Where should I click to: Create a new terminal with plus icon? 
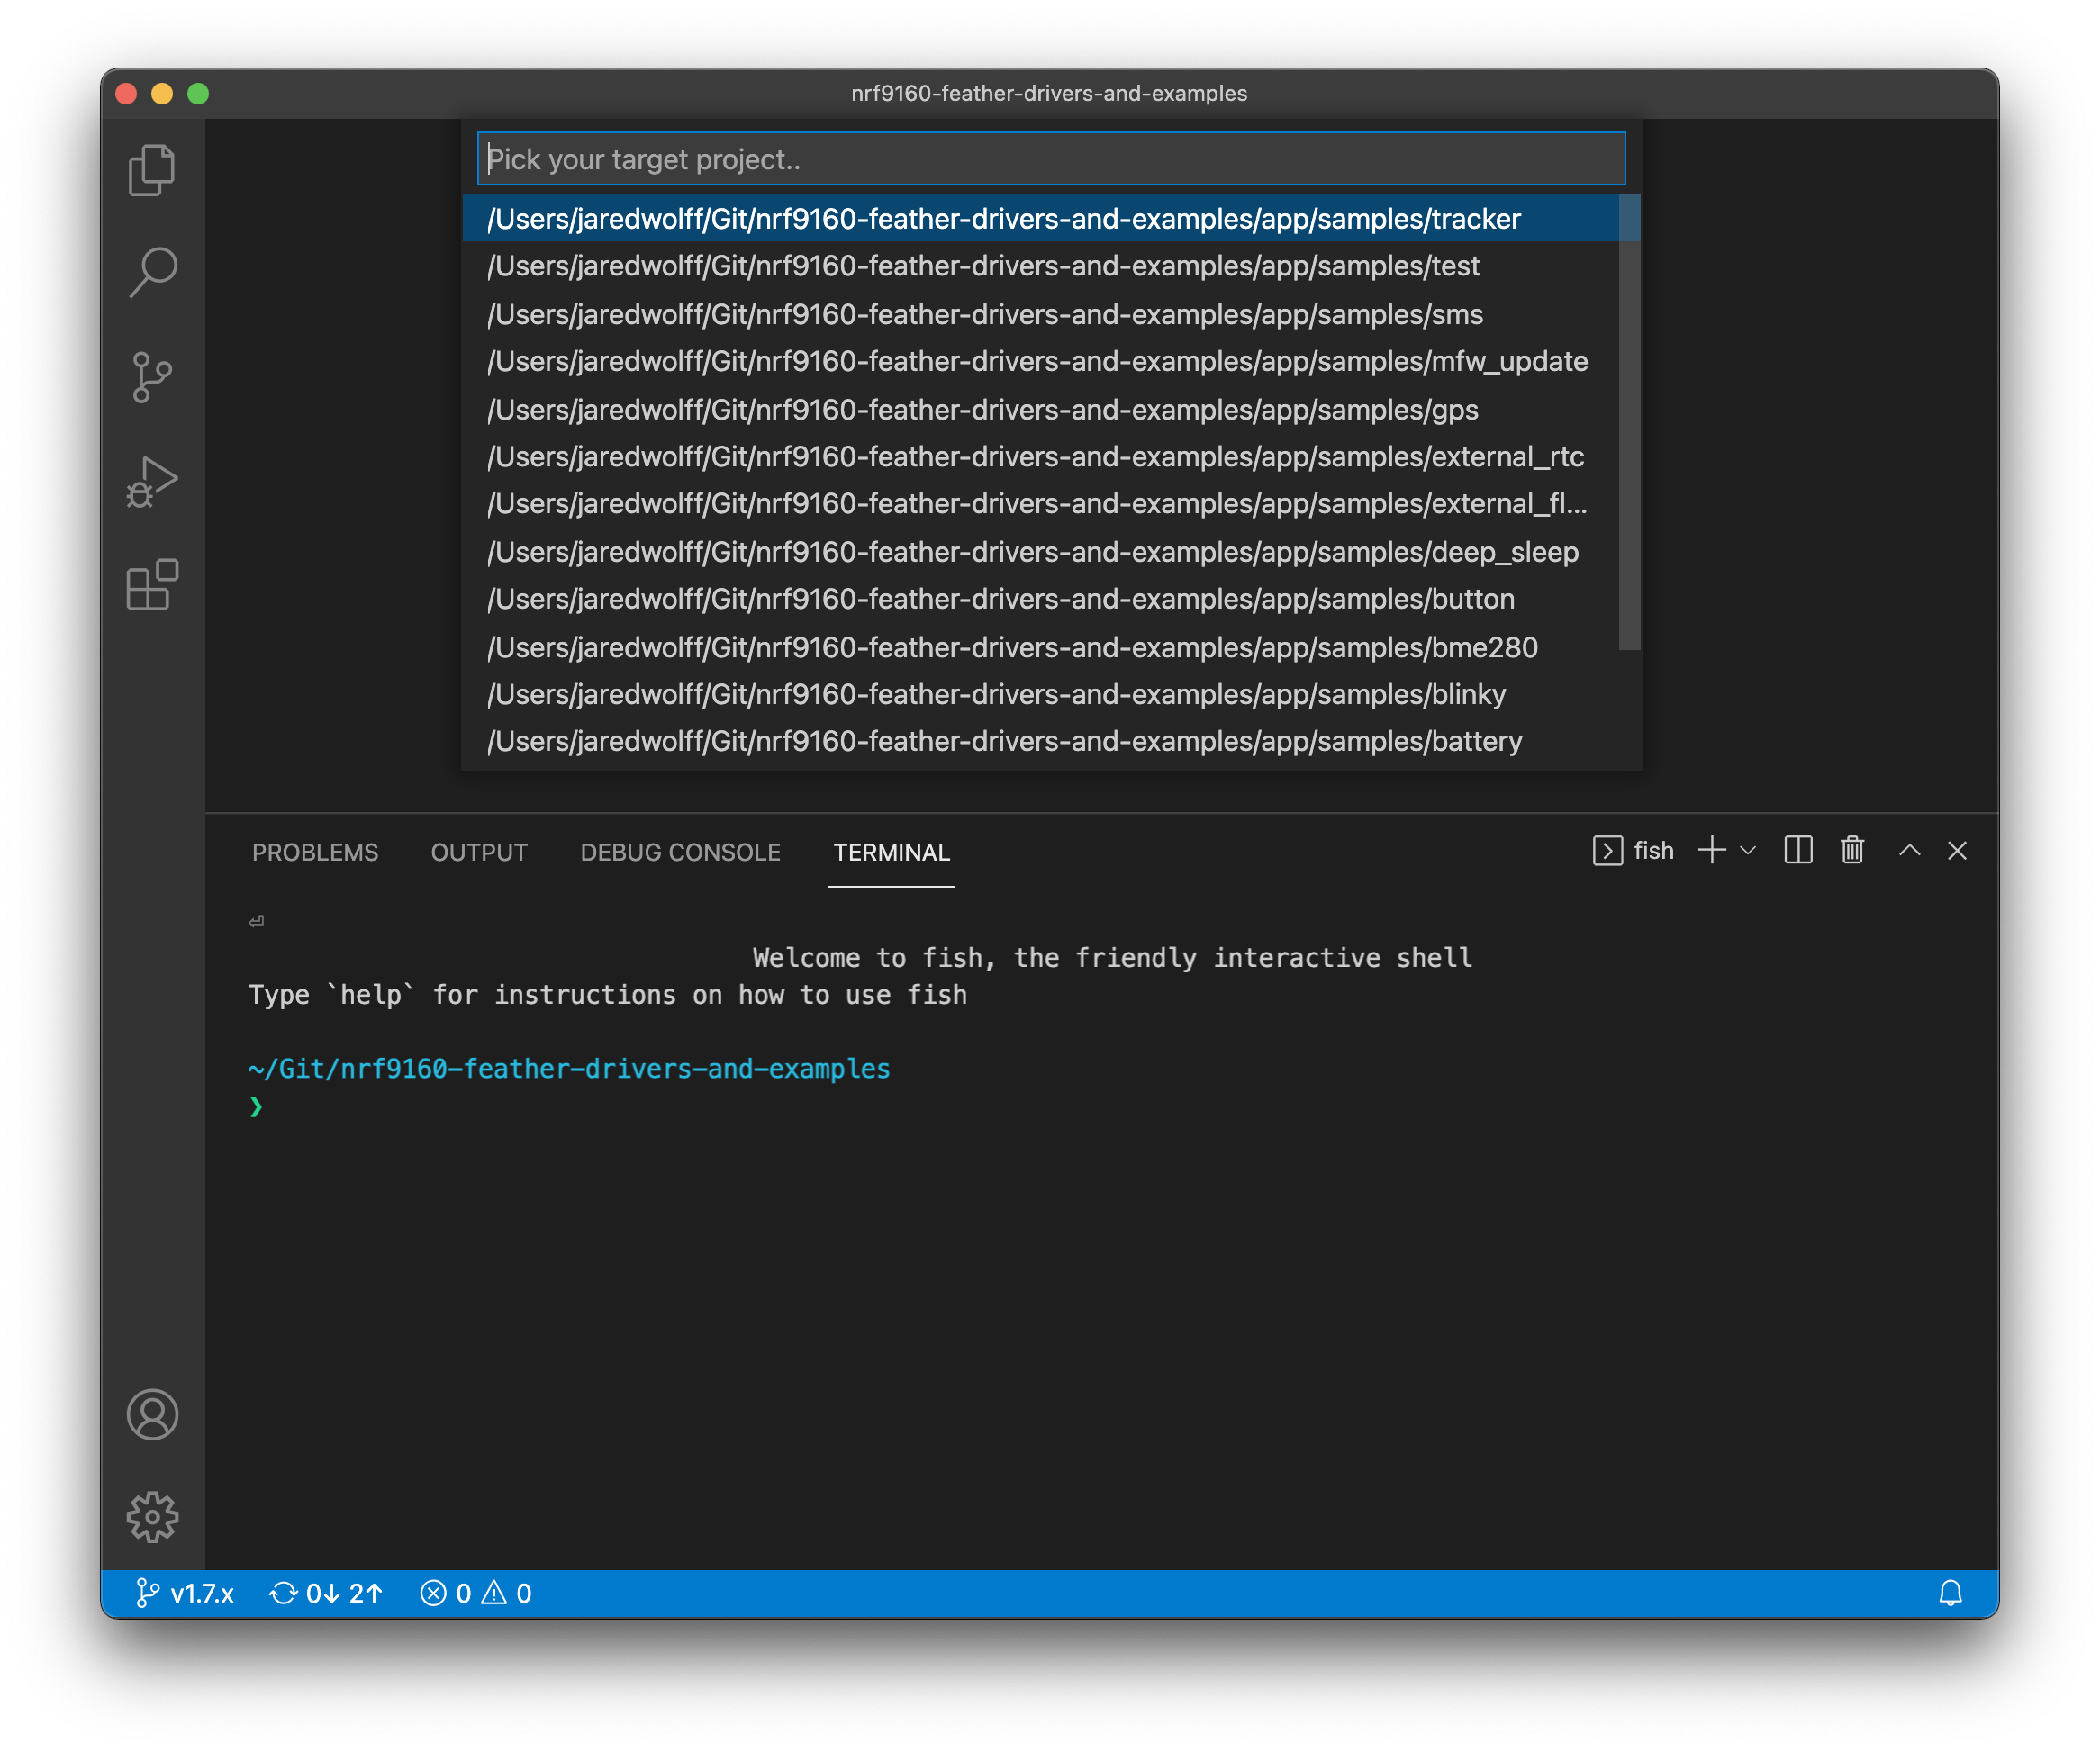pyautogui.click(x=1712, y=851)
